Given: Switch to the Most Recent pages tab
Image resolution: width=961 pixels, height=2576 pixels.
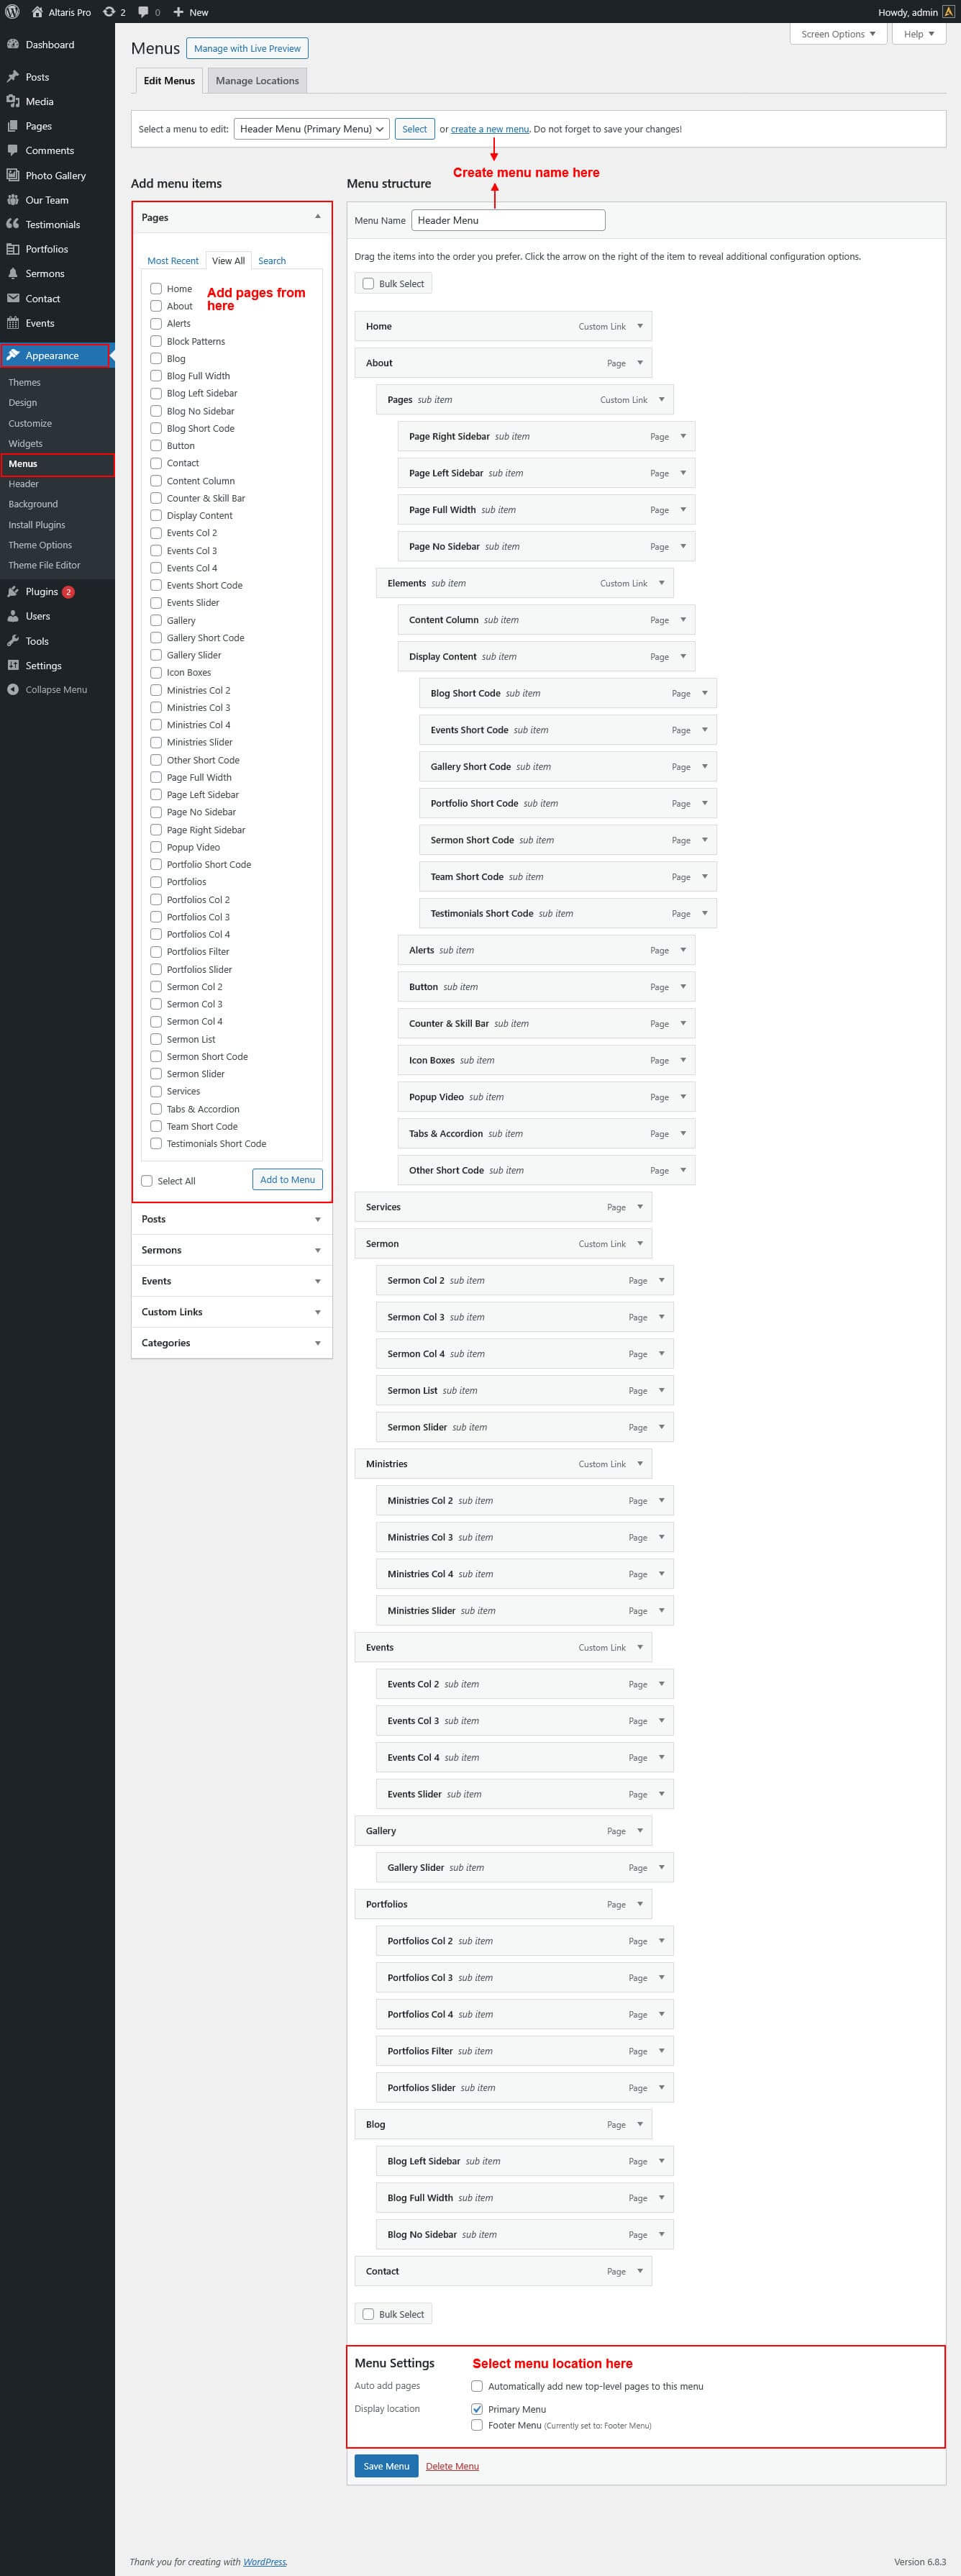Looking at the screenshot, I should (x=173, y=261).
